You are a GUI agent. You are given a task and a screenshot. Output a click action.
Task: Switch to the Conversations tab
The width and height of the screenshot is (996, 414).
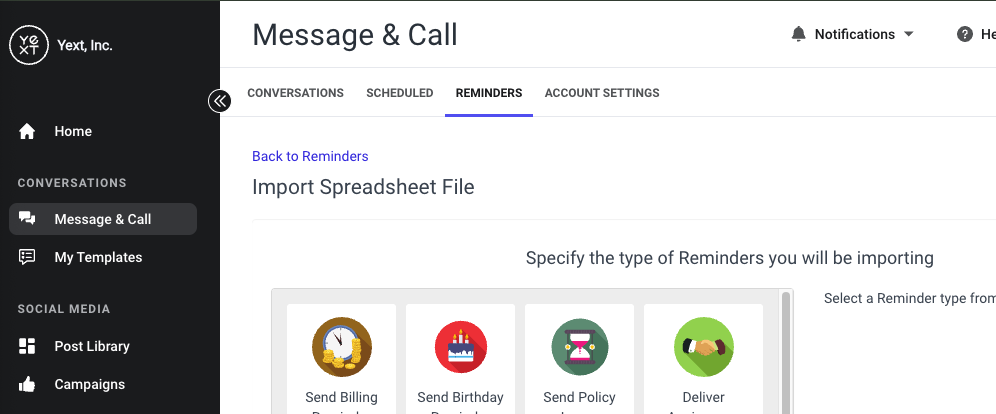click(x=295, y=93)
